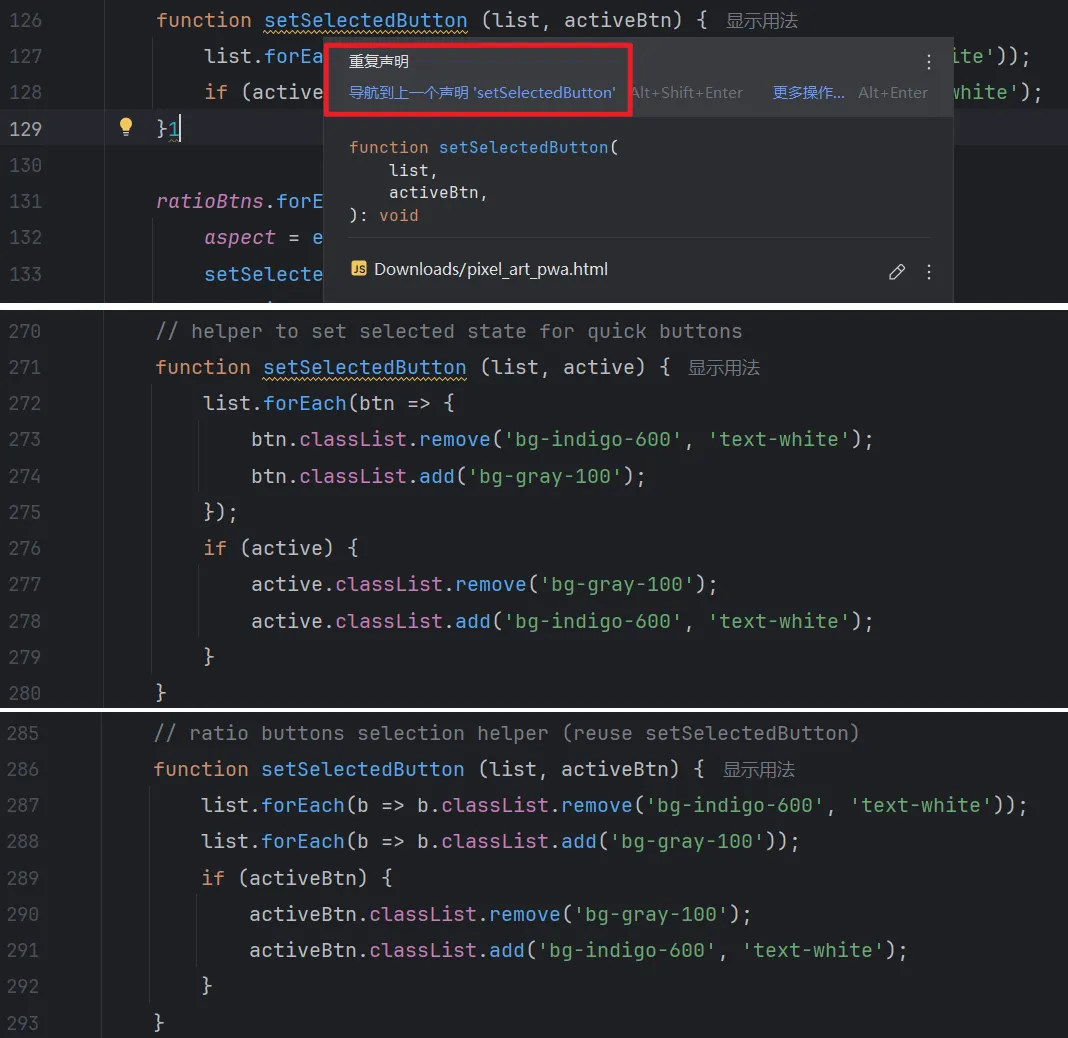Click the helper comment on line 270
The height and width of the screenshot is (1038, 1068).
tap(448, 331)
